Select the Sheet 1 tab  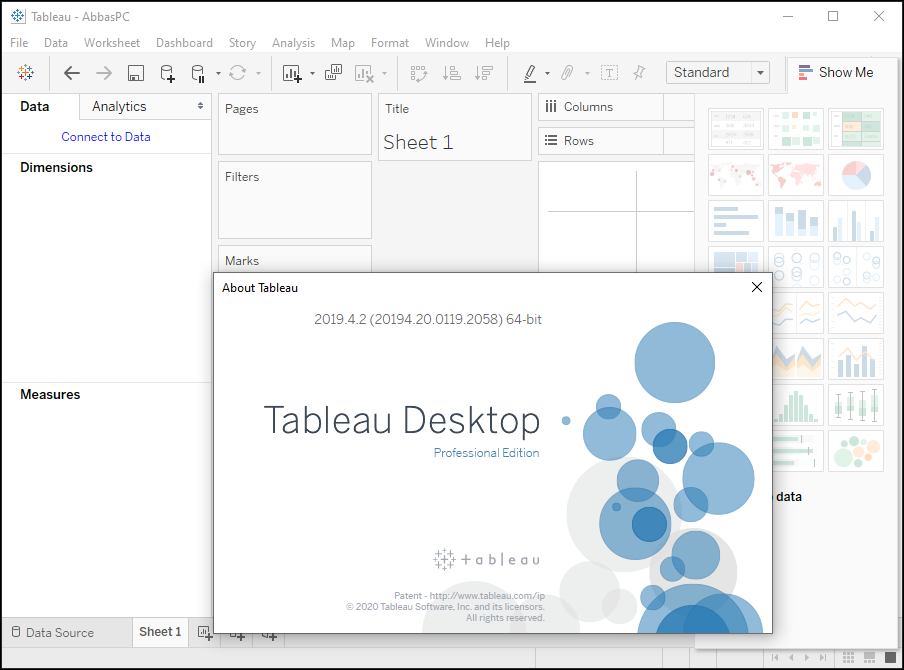(160, 632)
